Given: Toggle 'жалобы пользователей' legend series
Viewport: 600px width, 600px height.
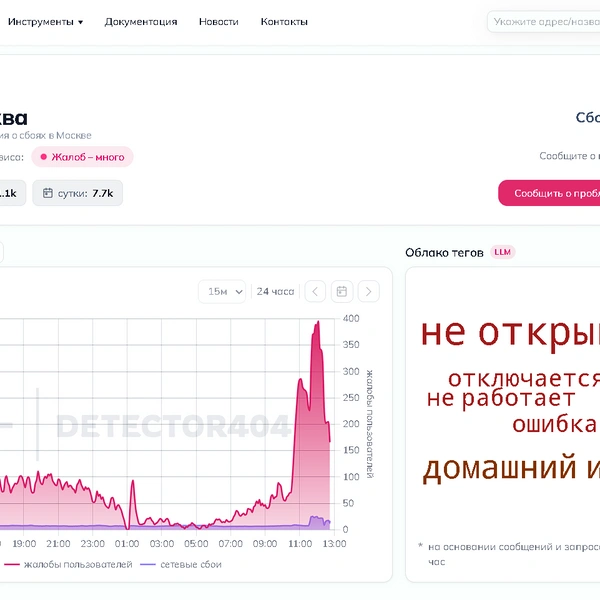Looking at the screenshot, I should click(68, 564).
